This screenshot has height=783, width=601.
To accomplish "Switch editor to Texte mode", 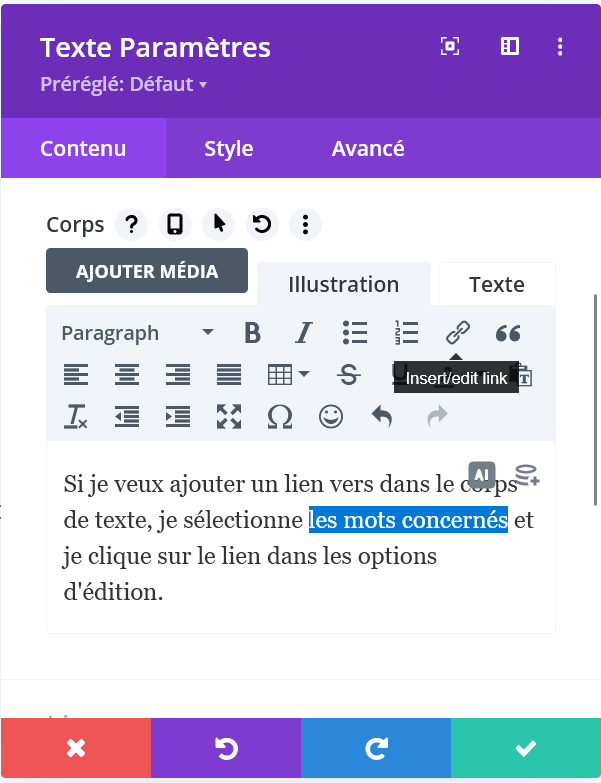I will [x=496, y=284].
